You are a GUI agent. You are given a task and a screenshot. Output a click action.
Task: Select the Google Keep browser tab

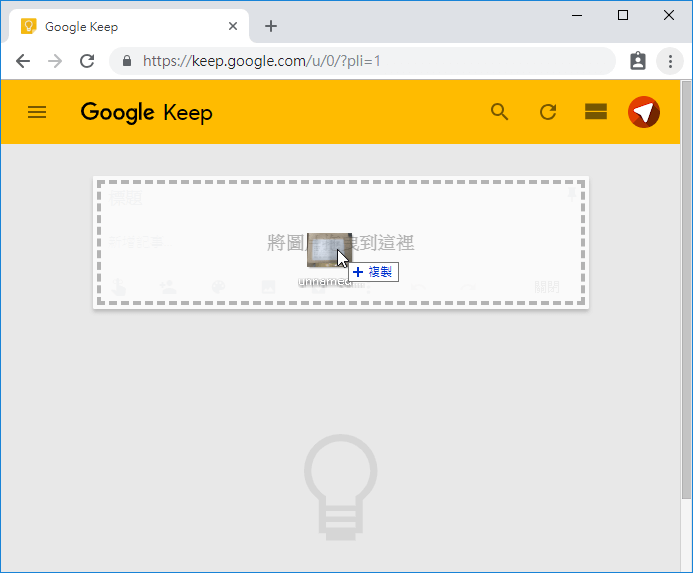(x=129, y=27)
